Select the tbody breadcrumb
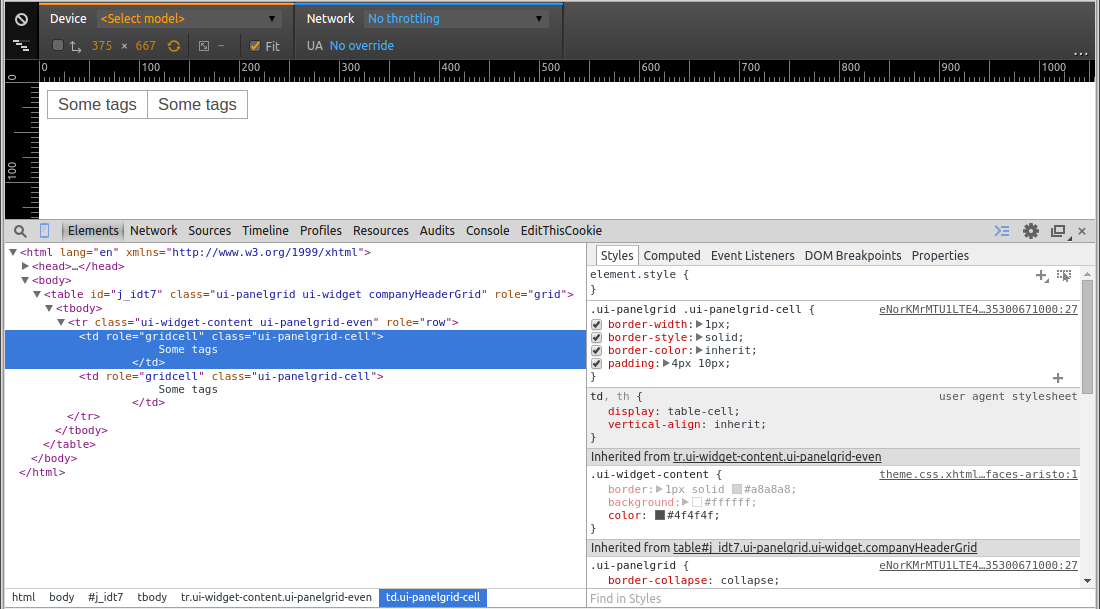This screenshot has height=609, width=1100. click(x=152, y=598)
